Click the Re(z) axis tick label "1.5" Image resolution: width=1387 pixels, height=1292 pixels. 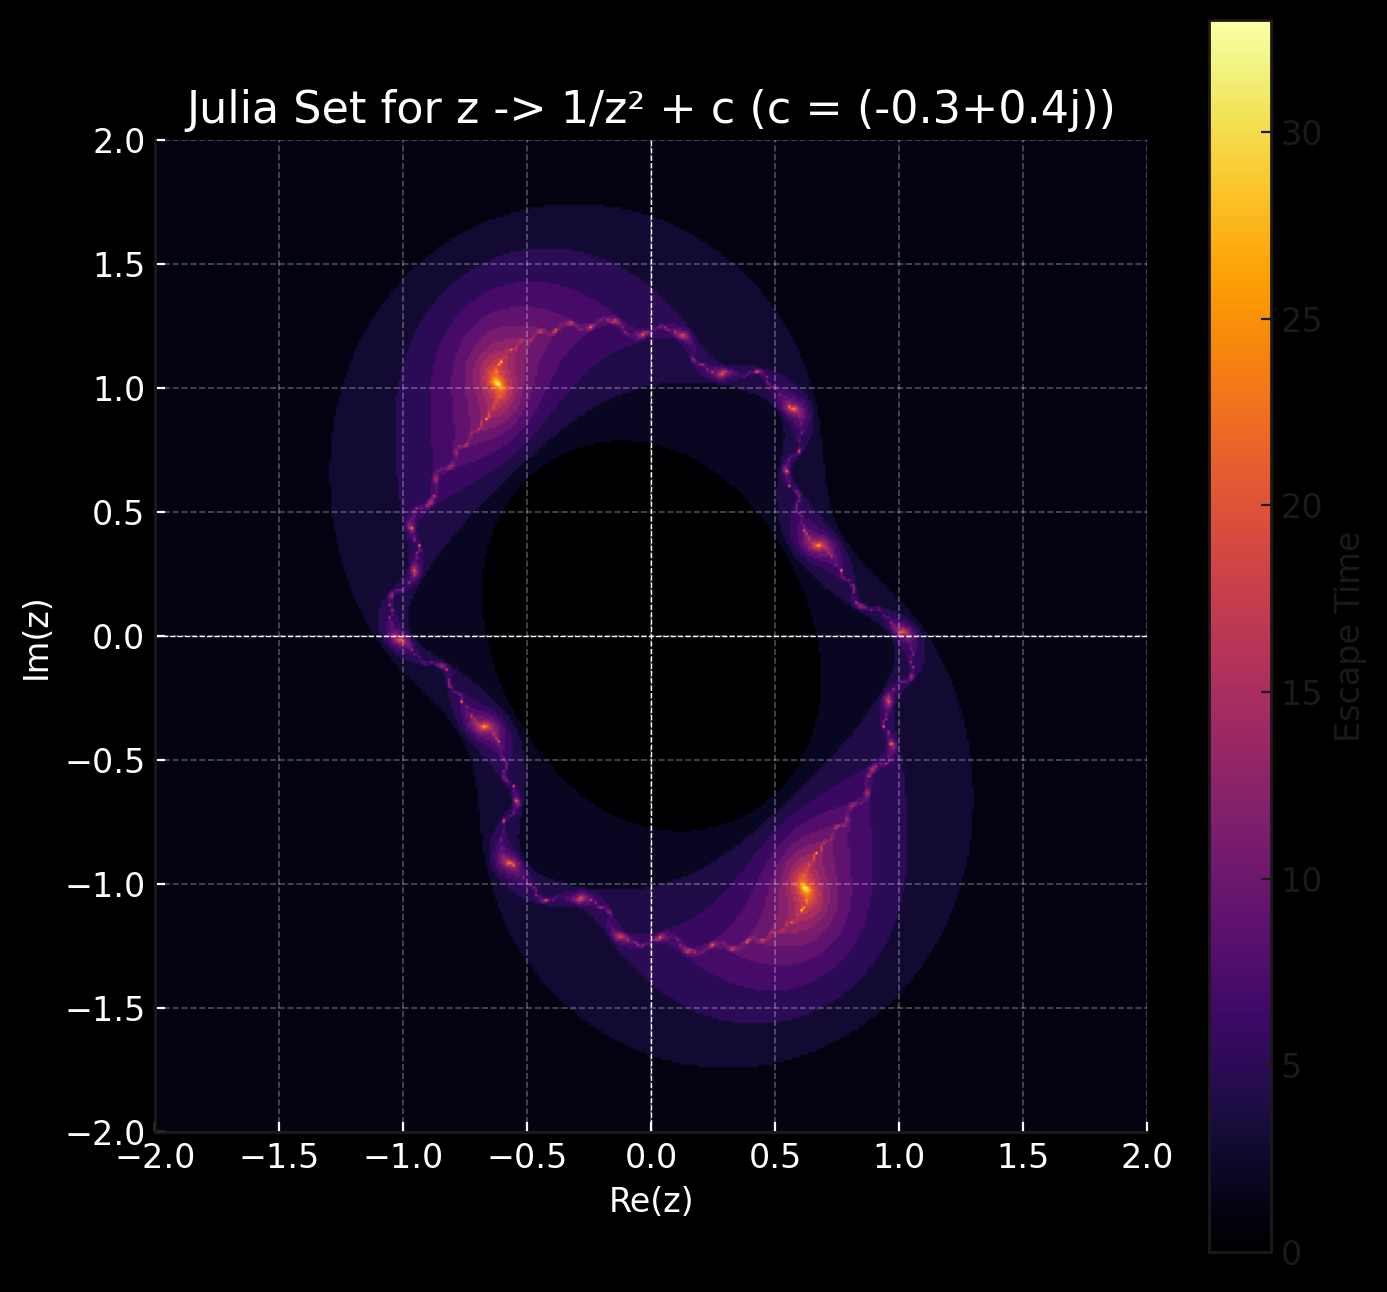[x=1023, y=1158]
